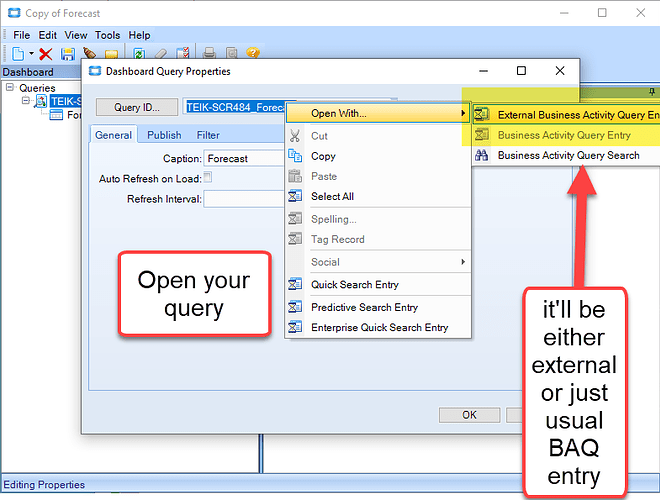
Task: Click the Spelling menu icon
Action: 295,218
